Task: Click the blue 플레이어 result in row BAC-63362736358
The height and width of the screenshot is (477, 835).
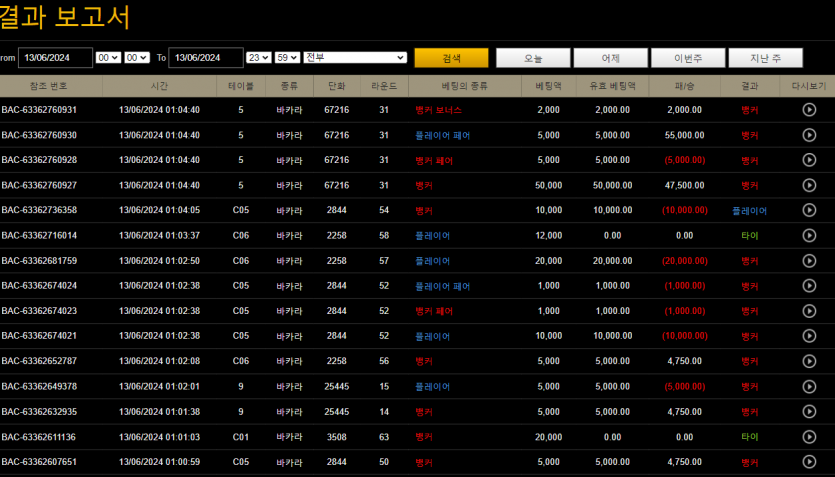Action: pyautogui.click(x=749, y=211)
